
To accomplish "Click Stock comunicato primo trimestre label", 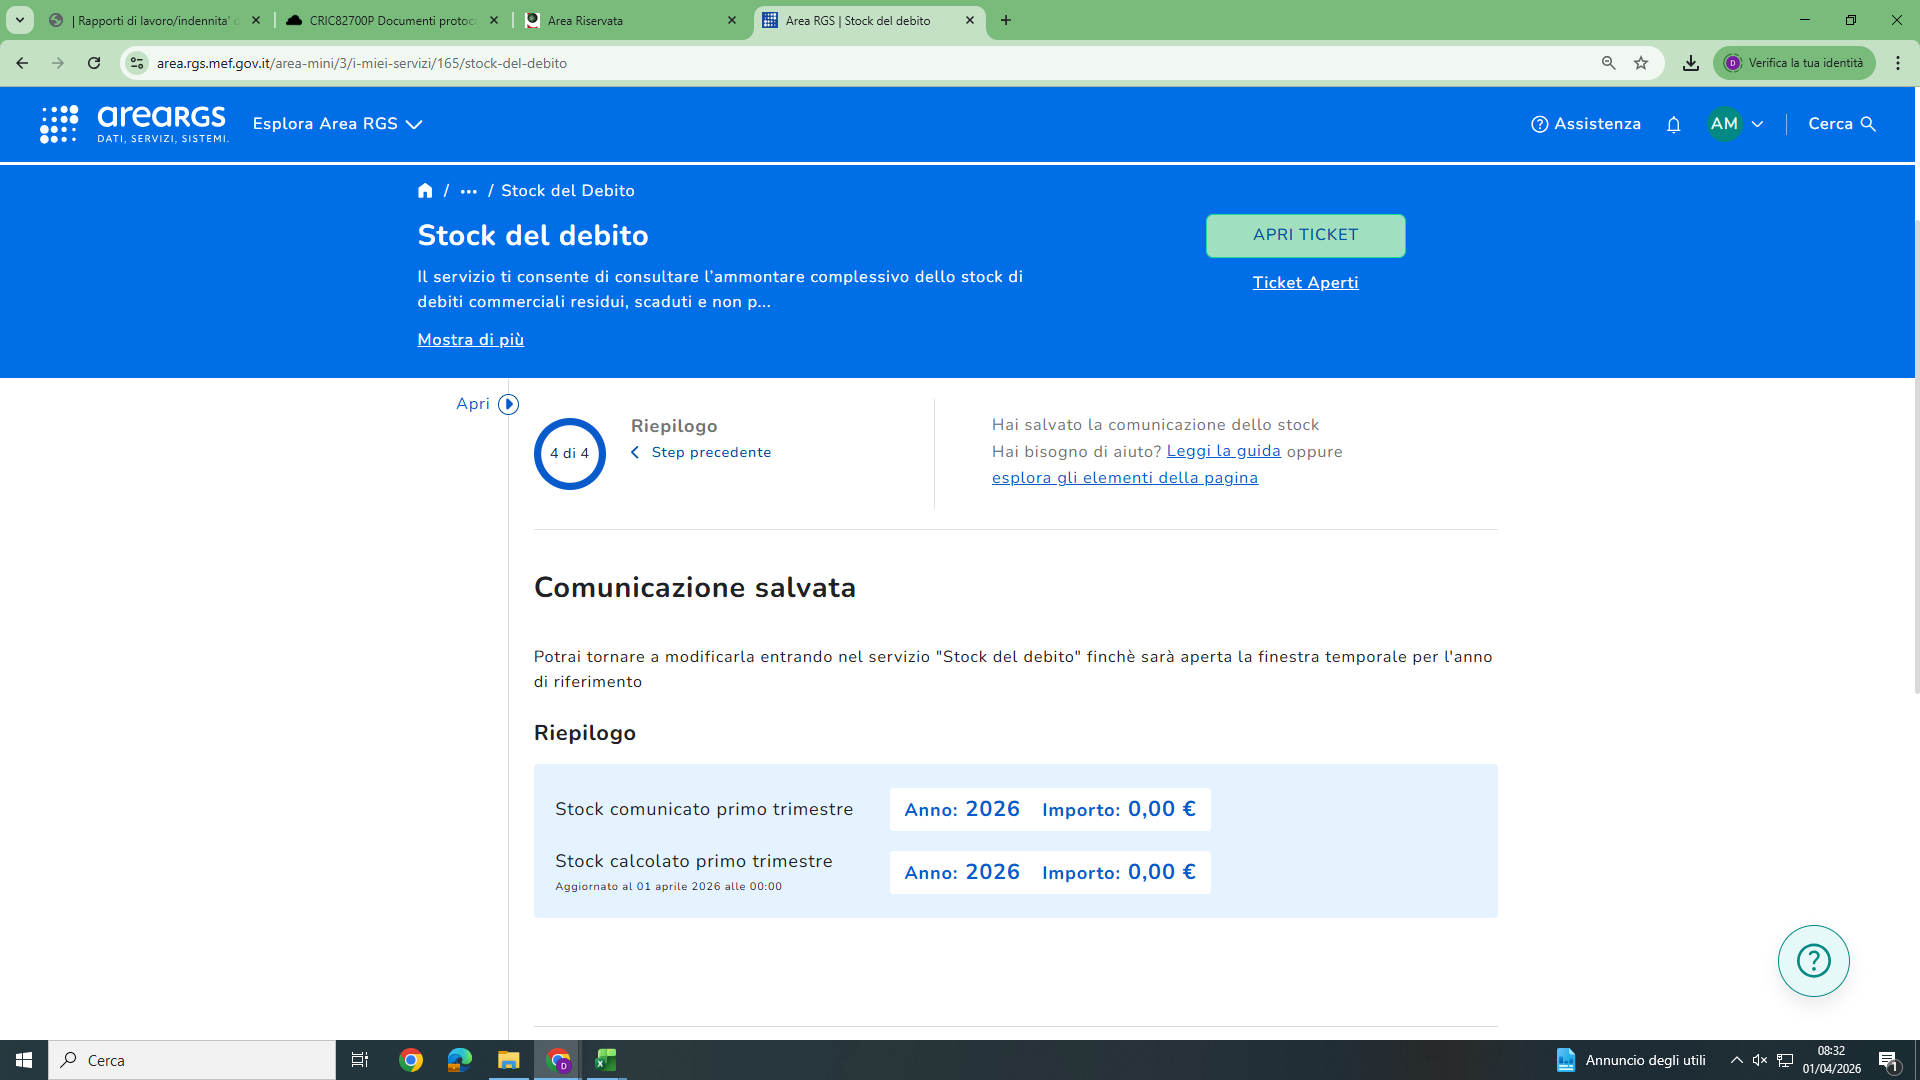I will click(x=704, y=809).
